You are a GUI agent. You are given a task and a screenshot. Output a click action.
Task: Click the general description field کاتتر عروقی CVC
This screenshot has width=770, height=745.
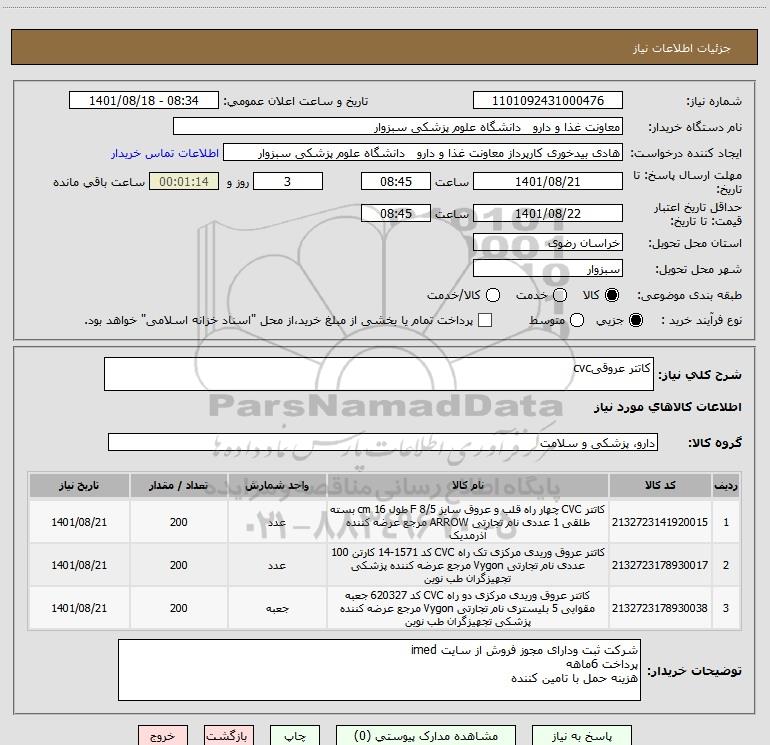point(379,374)
